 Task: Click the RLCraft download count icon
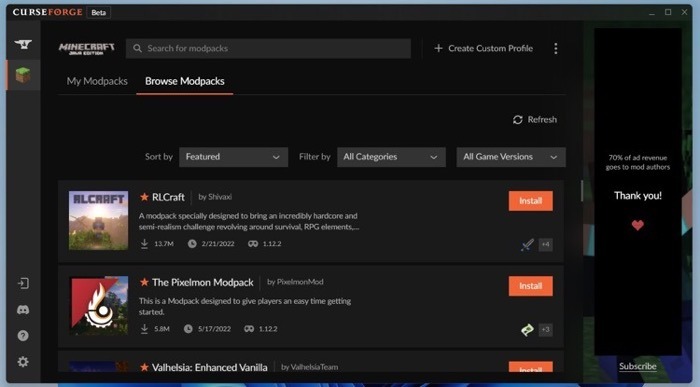(144, 244)
